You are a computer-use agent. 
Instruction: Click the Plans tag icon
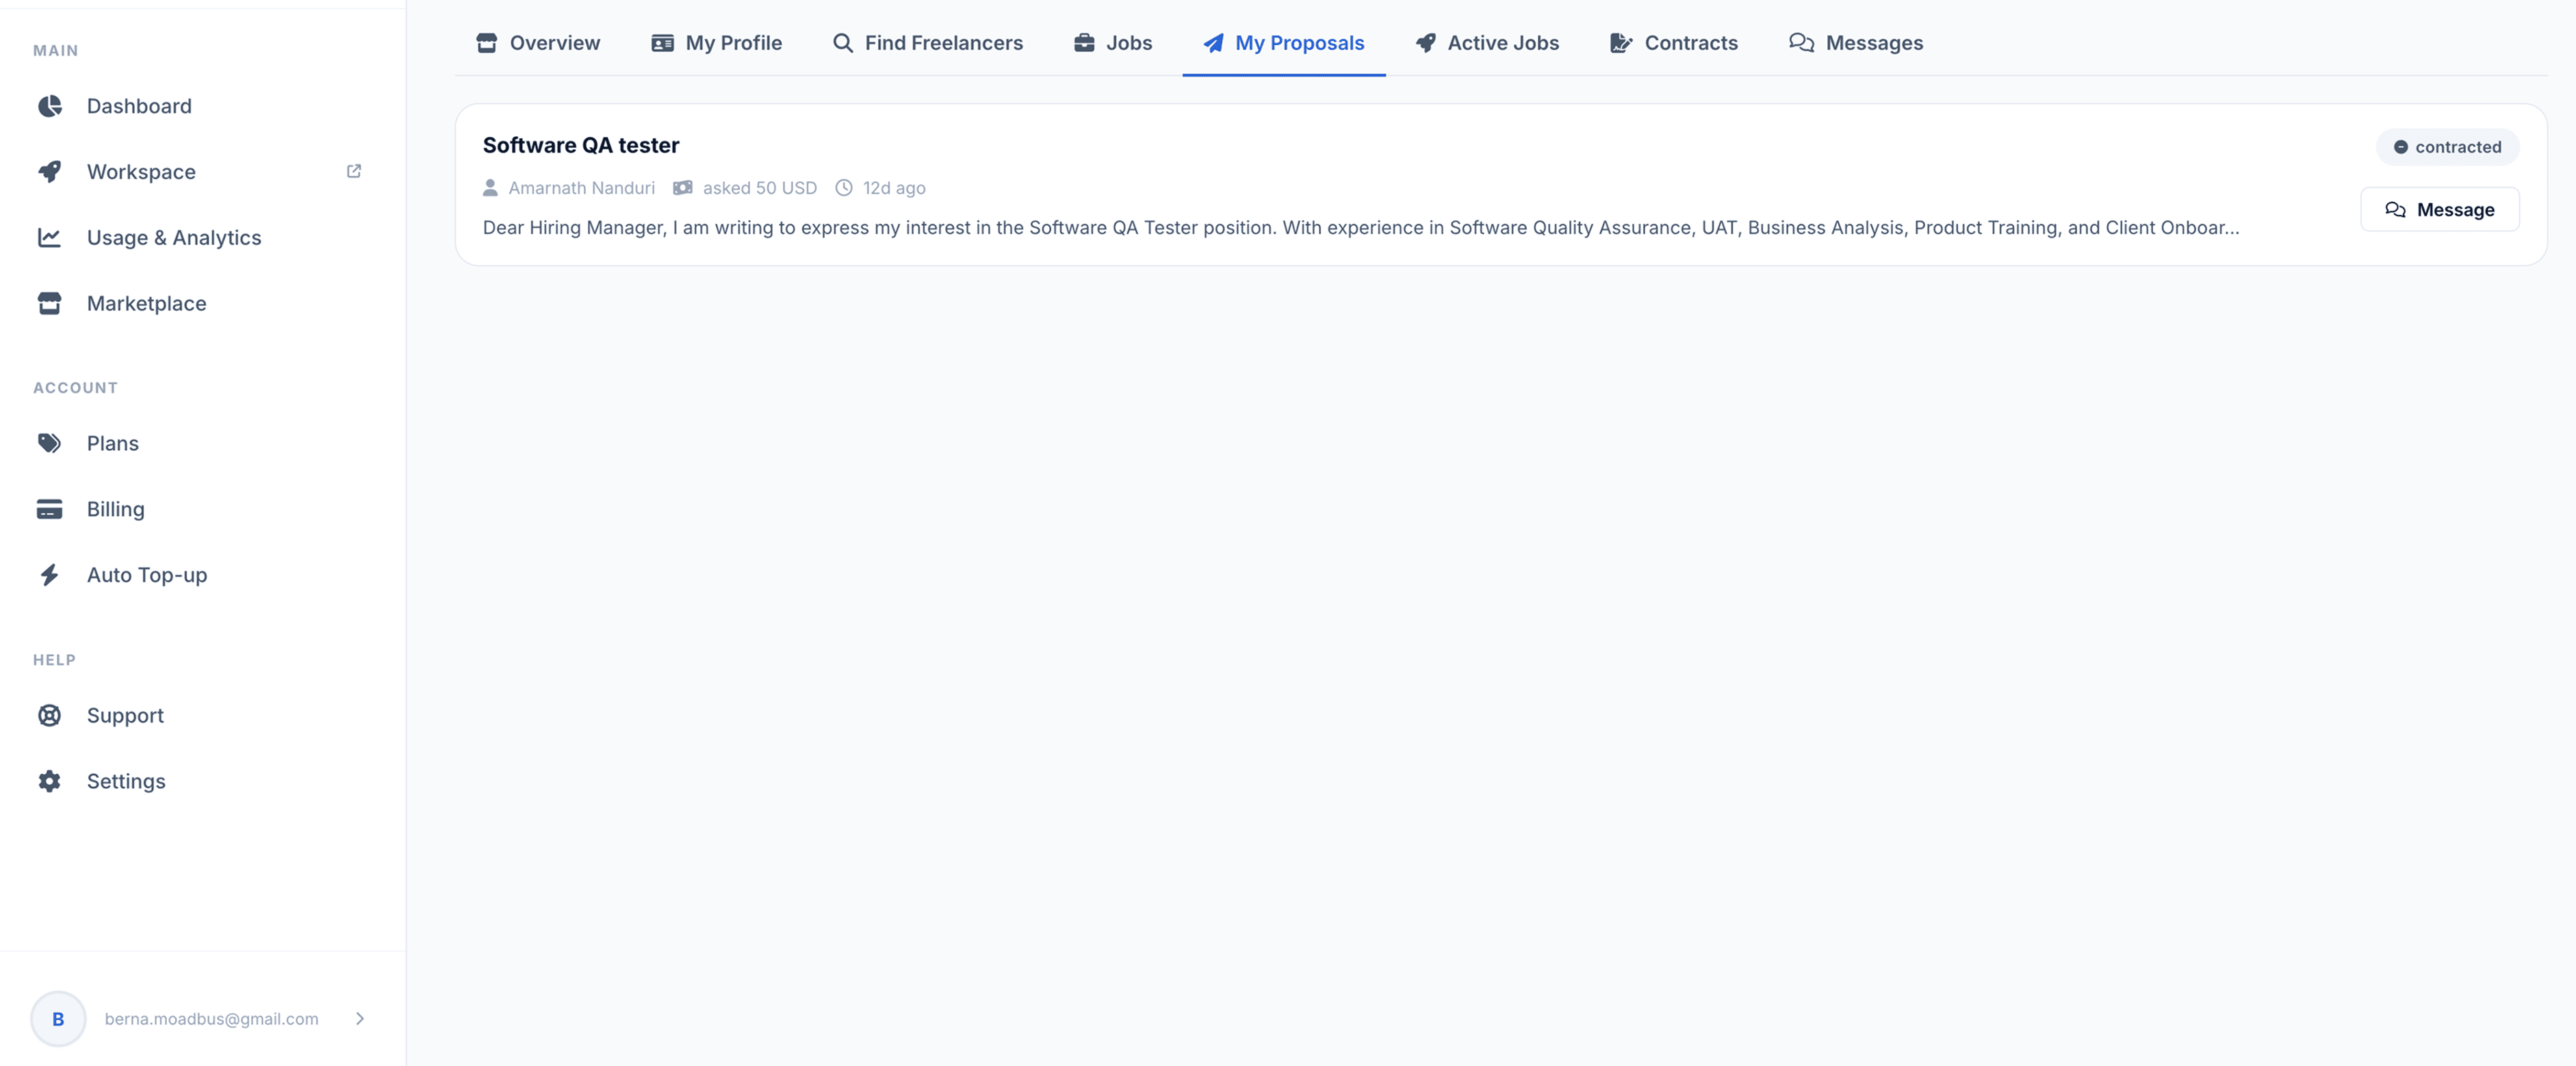click(50, 443)
